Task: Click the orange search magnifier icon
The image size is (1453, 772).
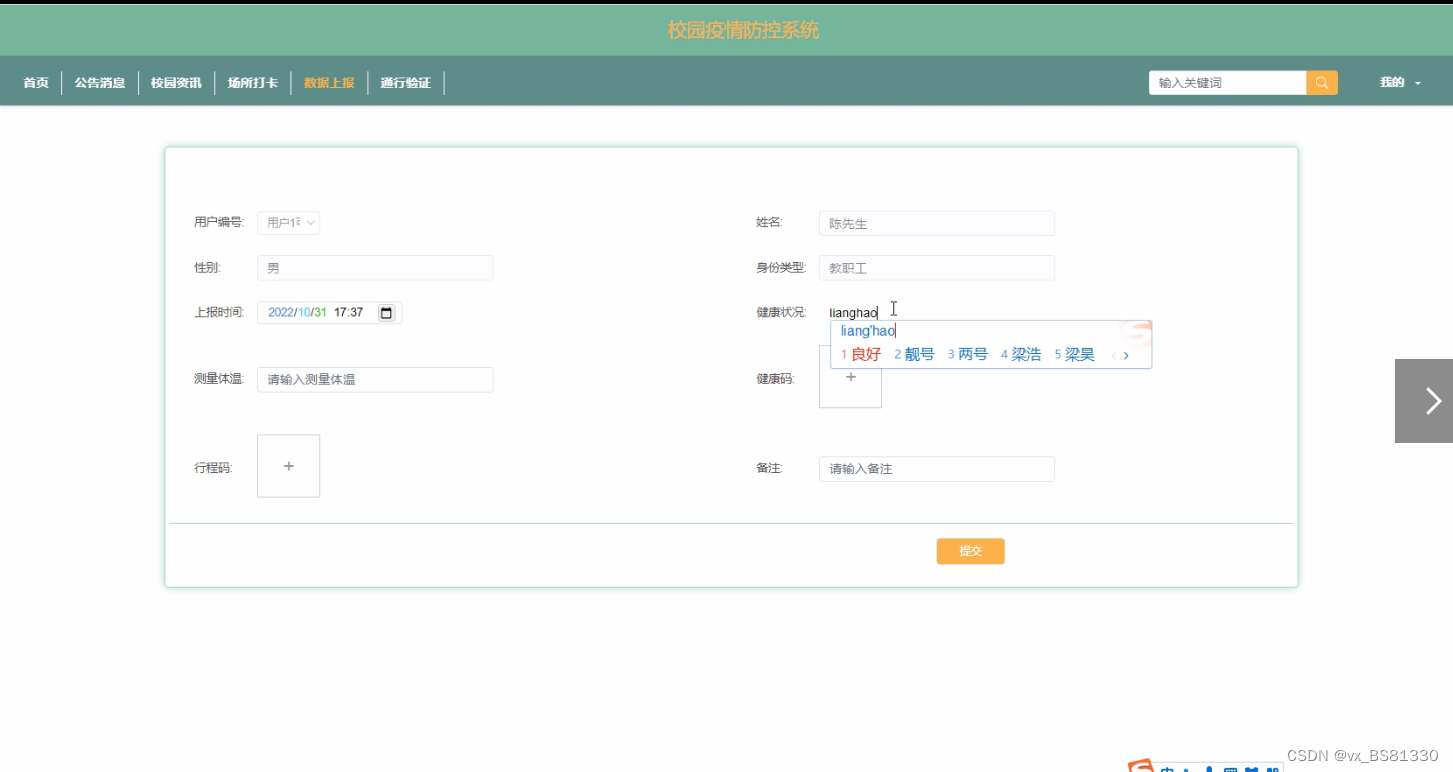Action: 1321,83
